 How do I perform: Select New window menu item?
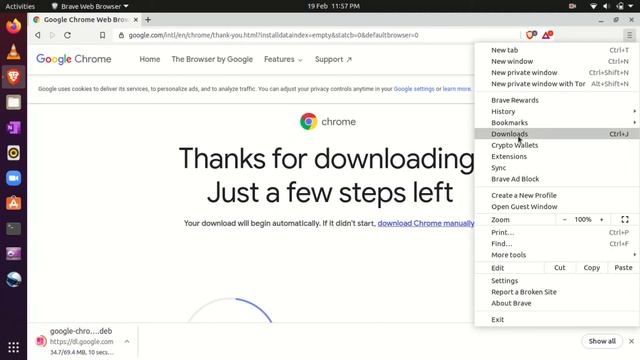click(x=557, y=61)
